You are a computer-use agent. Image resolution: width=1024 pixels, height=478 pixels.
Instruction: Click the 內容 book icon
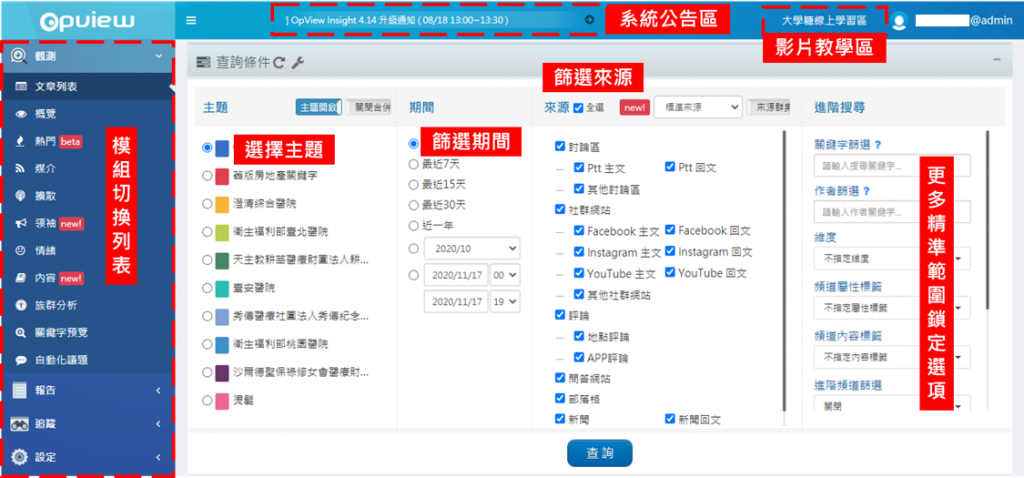pyautogui.click(x=21, y=278)
